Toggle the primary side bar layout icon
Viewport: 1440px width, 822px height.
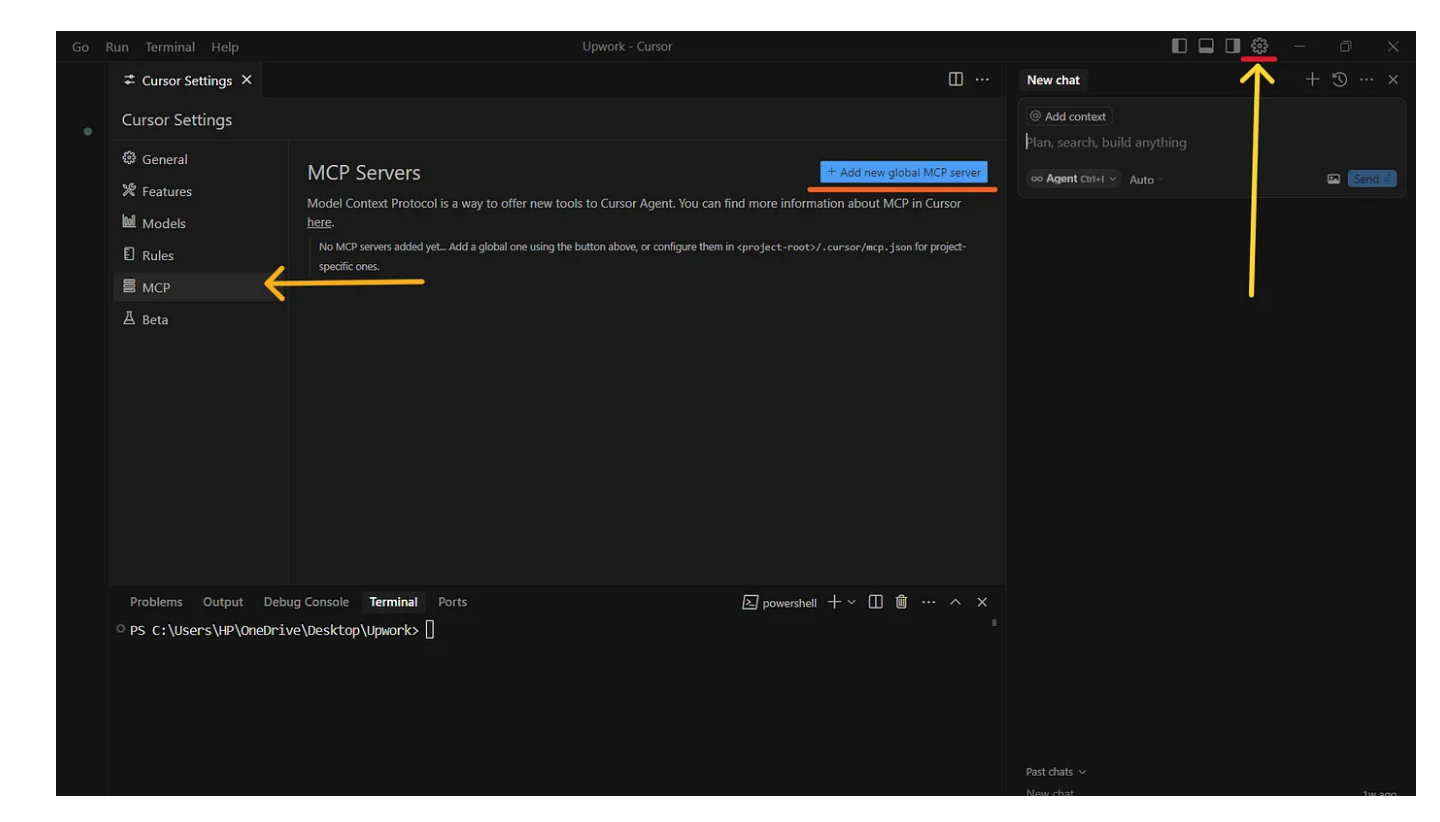[1179, 46]
